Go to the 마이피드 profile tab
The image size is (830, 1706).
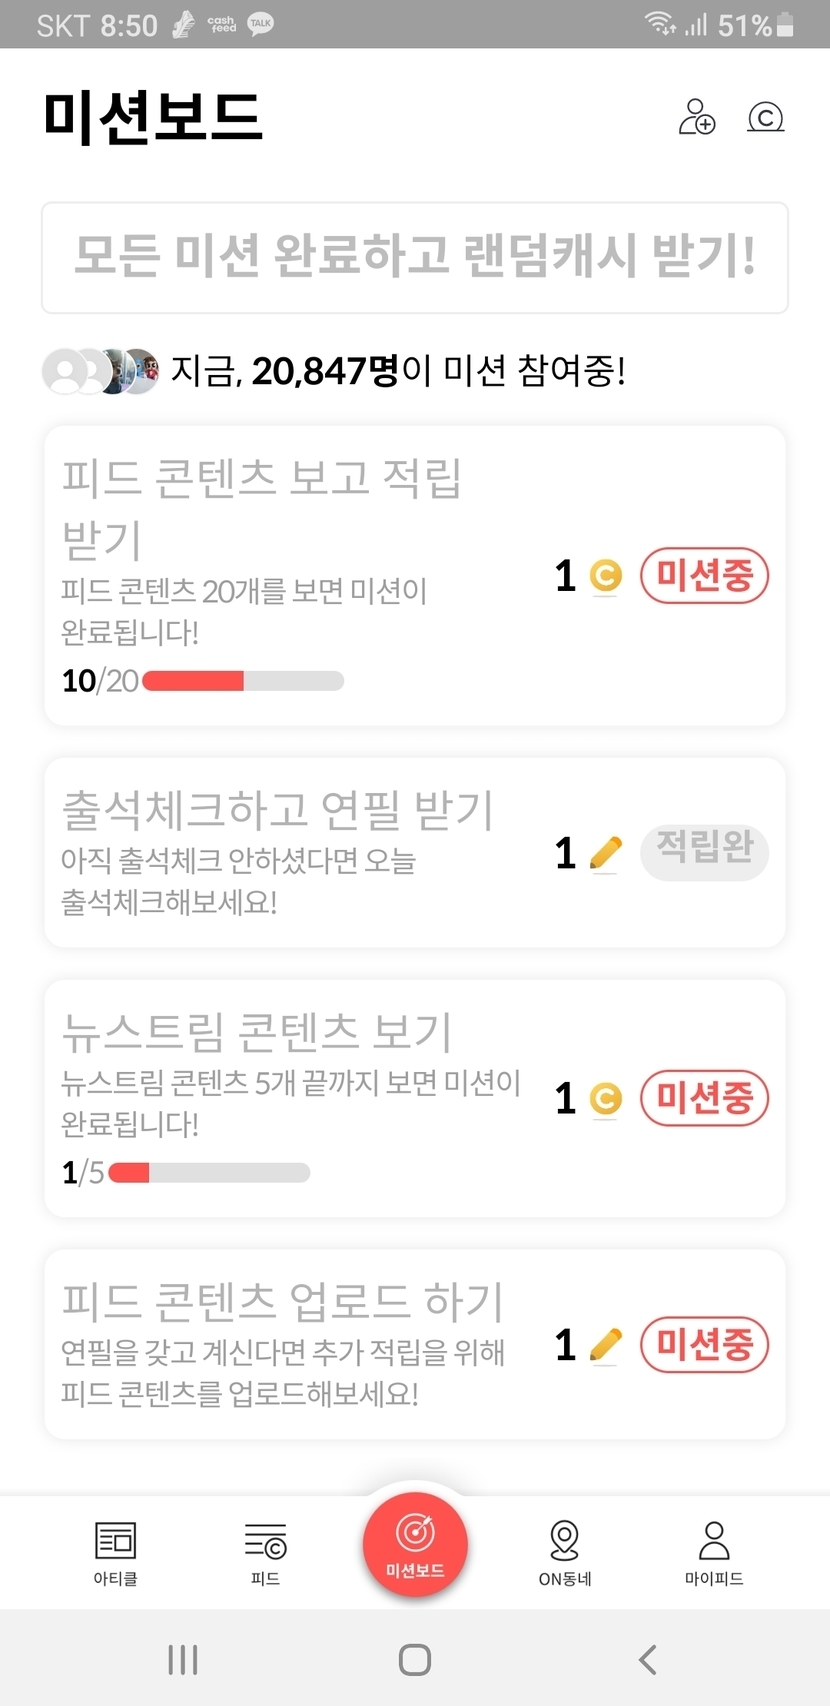point(714,1551)
